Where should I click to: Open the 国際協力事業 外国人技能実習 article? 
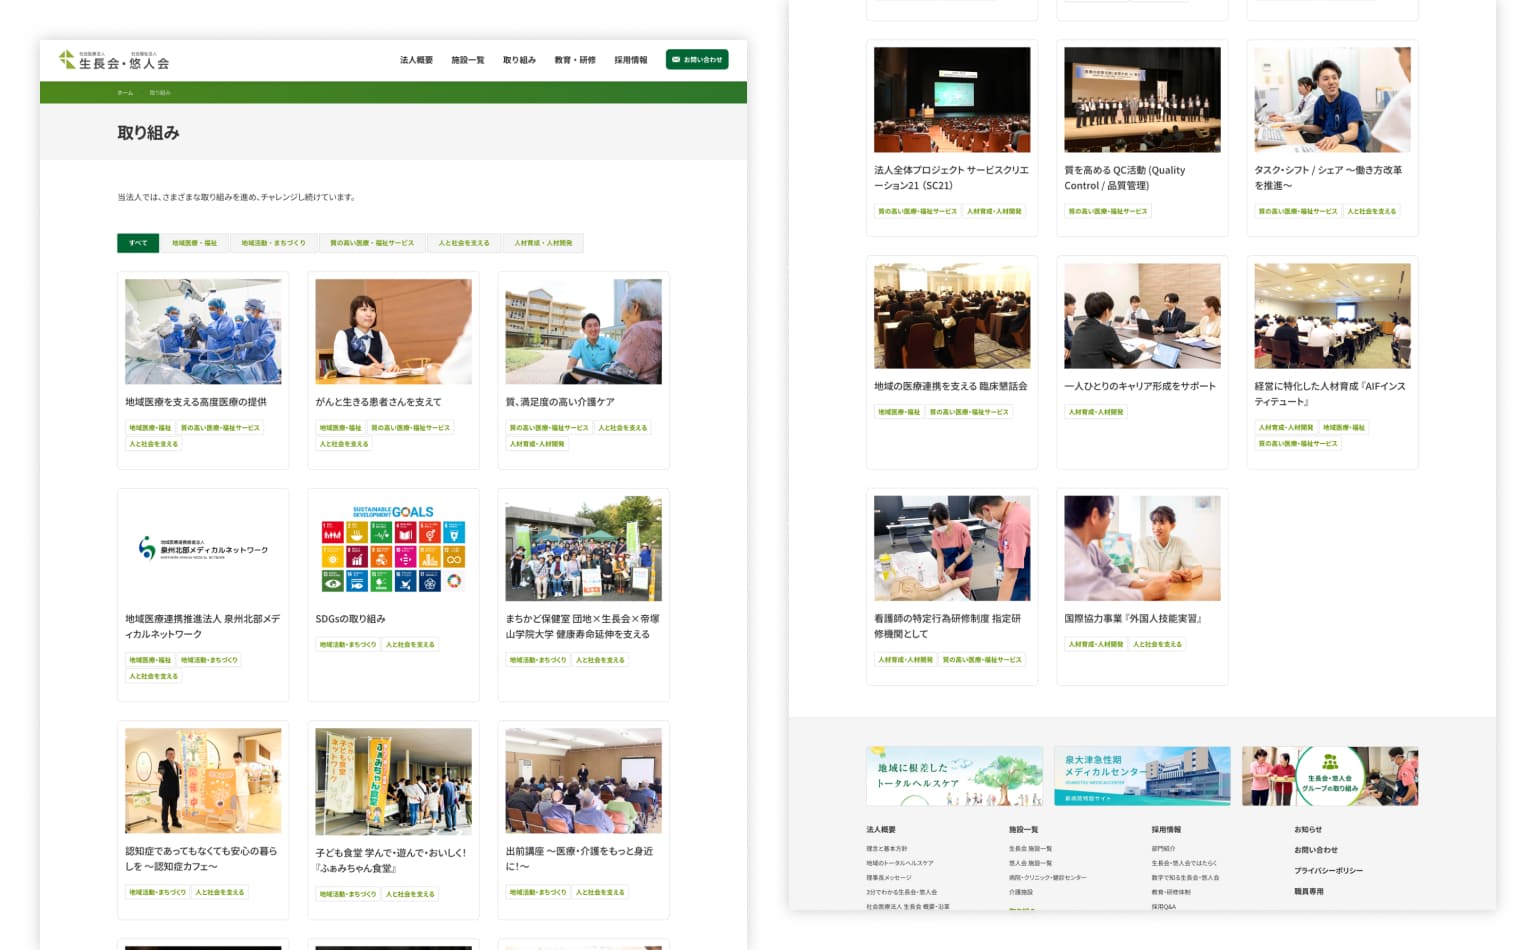click(1132, 619)
